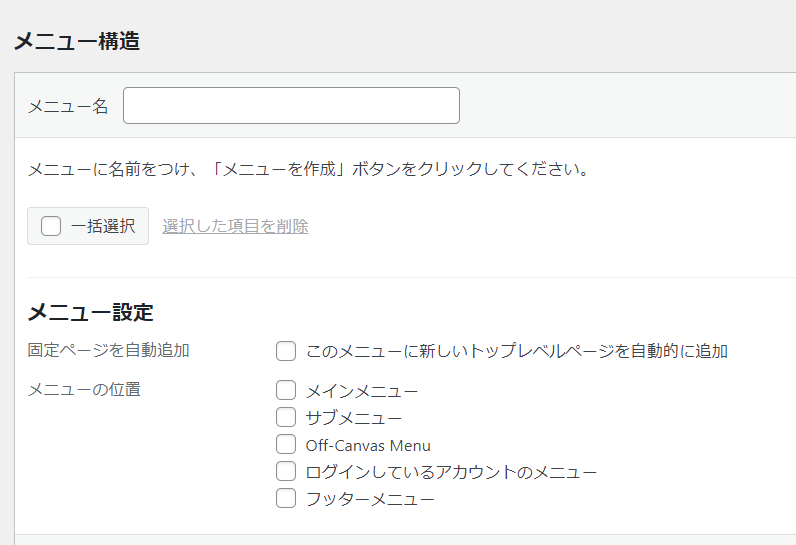The width and height of the screenshot is (796, 545).
Task: Click the フッターメニュー label text
Action: [x=370, y=499]
